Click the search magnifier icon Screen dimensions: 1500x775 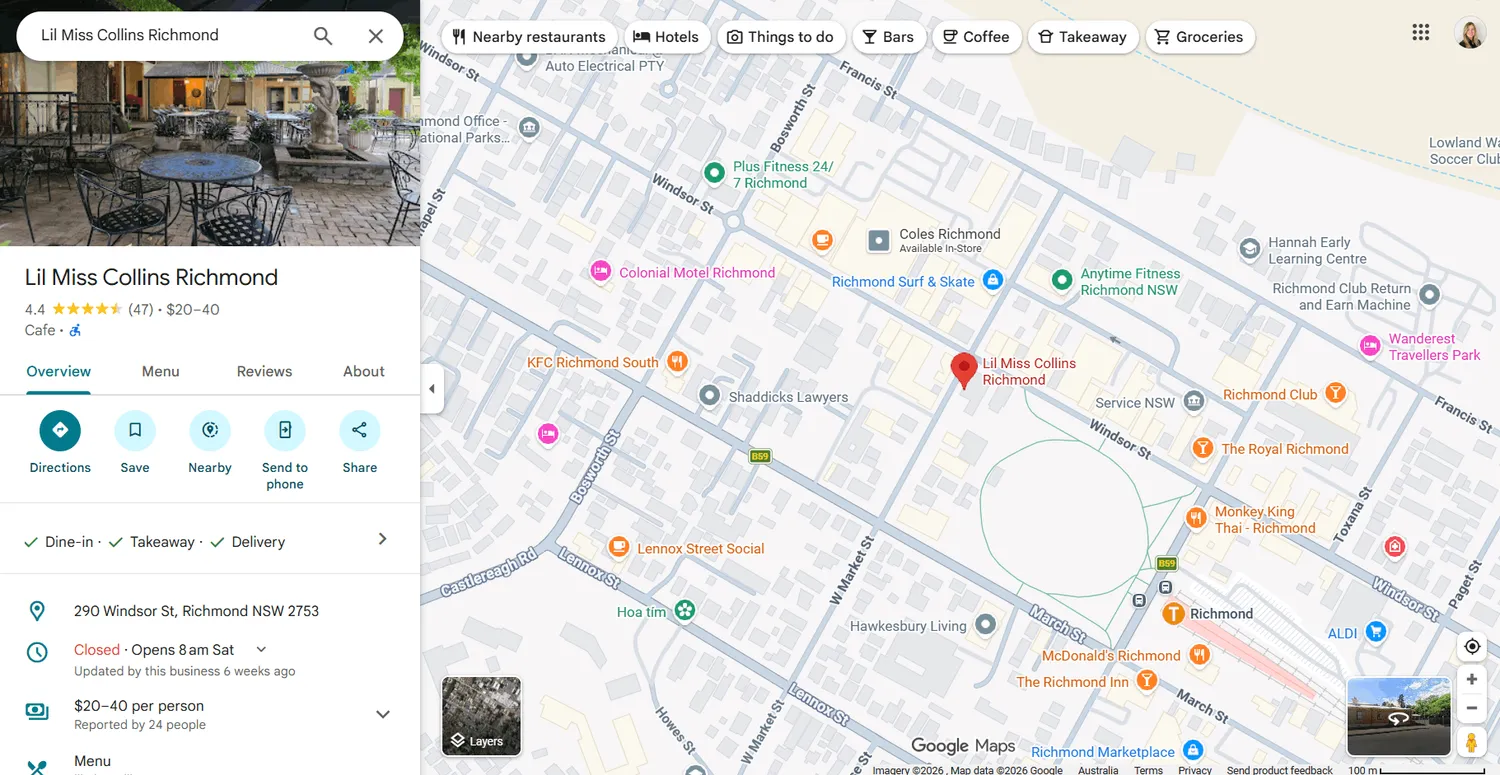323,36
